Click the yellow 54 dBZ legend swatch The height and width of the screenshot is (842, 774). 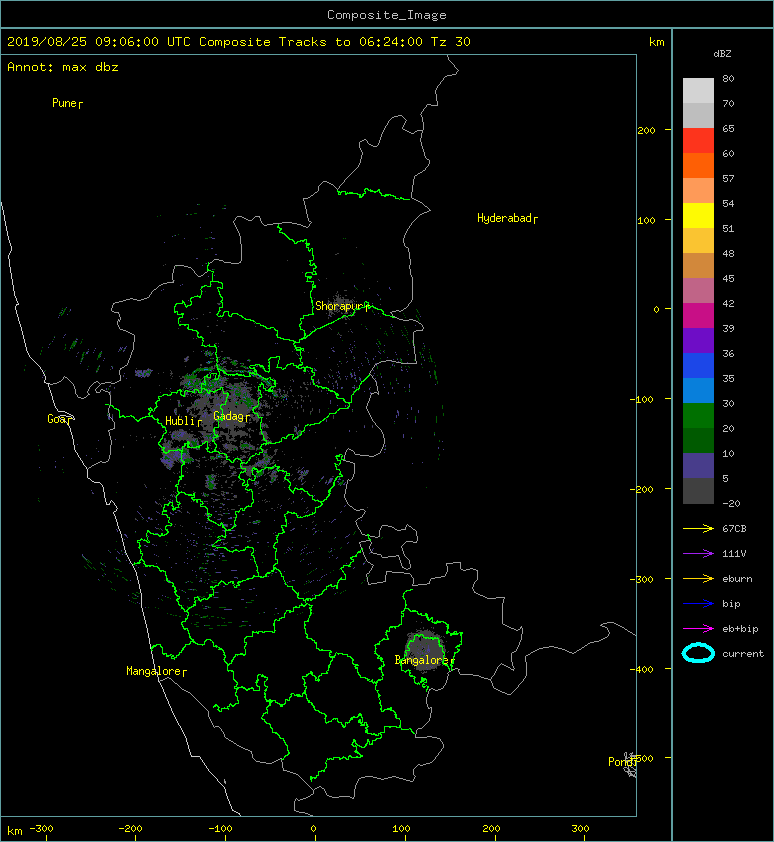tap(698, 215)
